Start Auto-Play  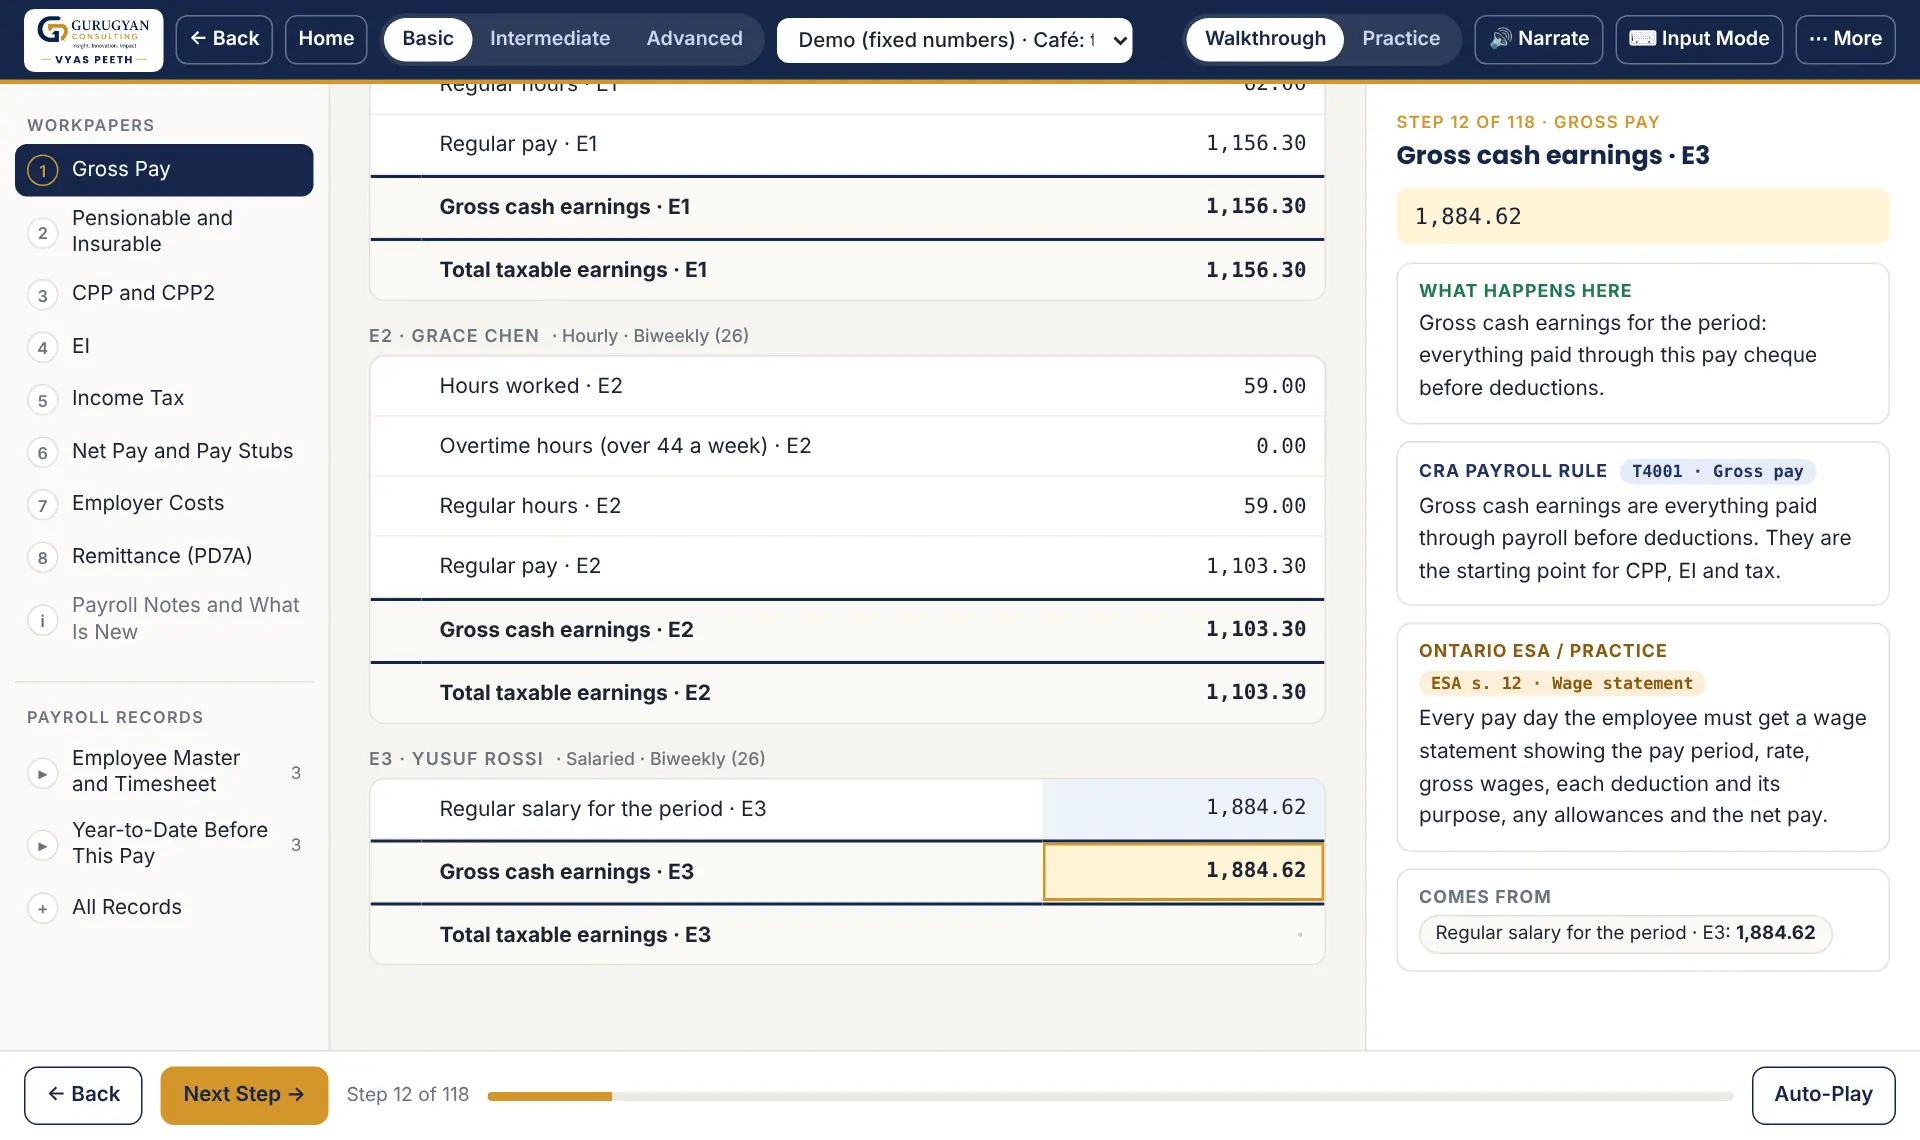pyautogui.click(x=1823, y=1095)
